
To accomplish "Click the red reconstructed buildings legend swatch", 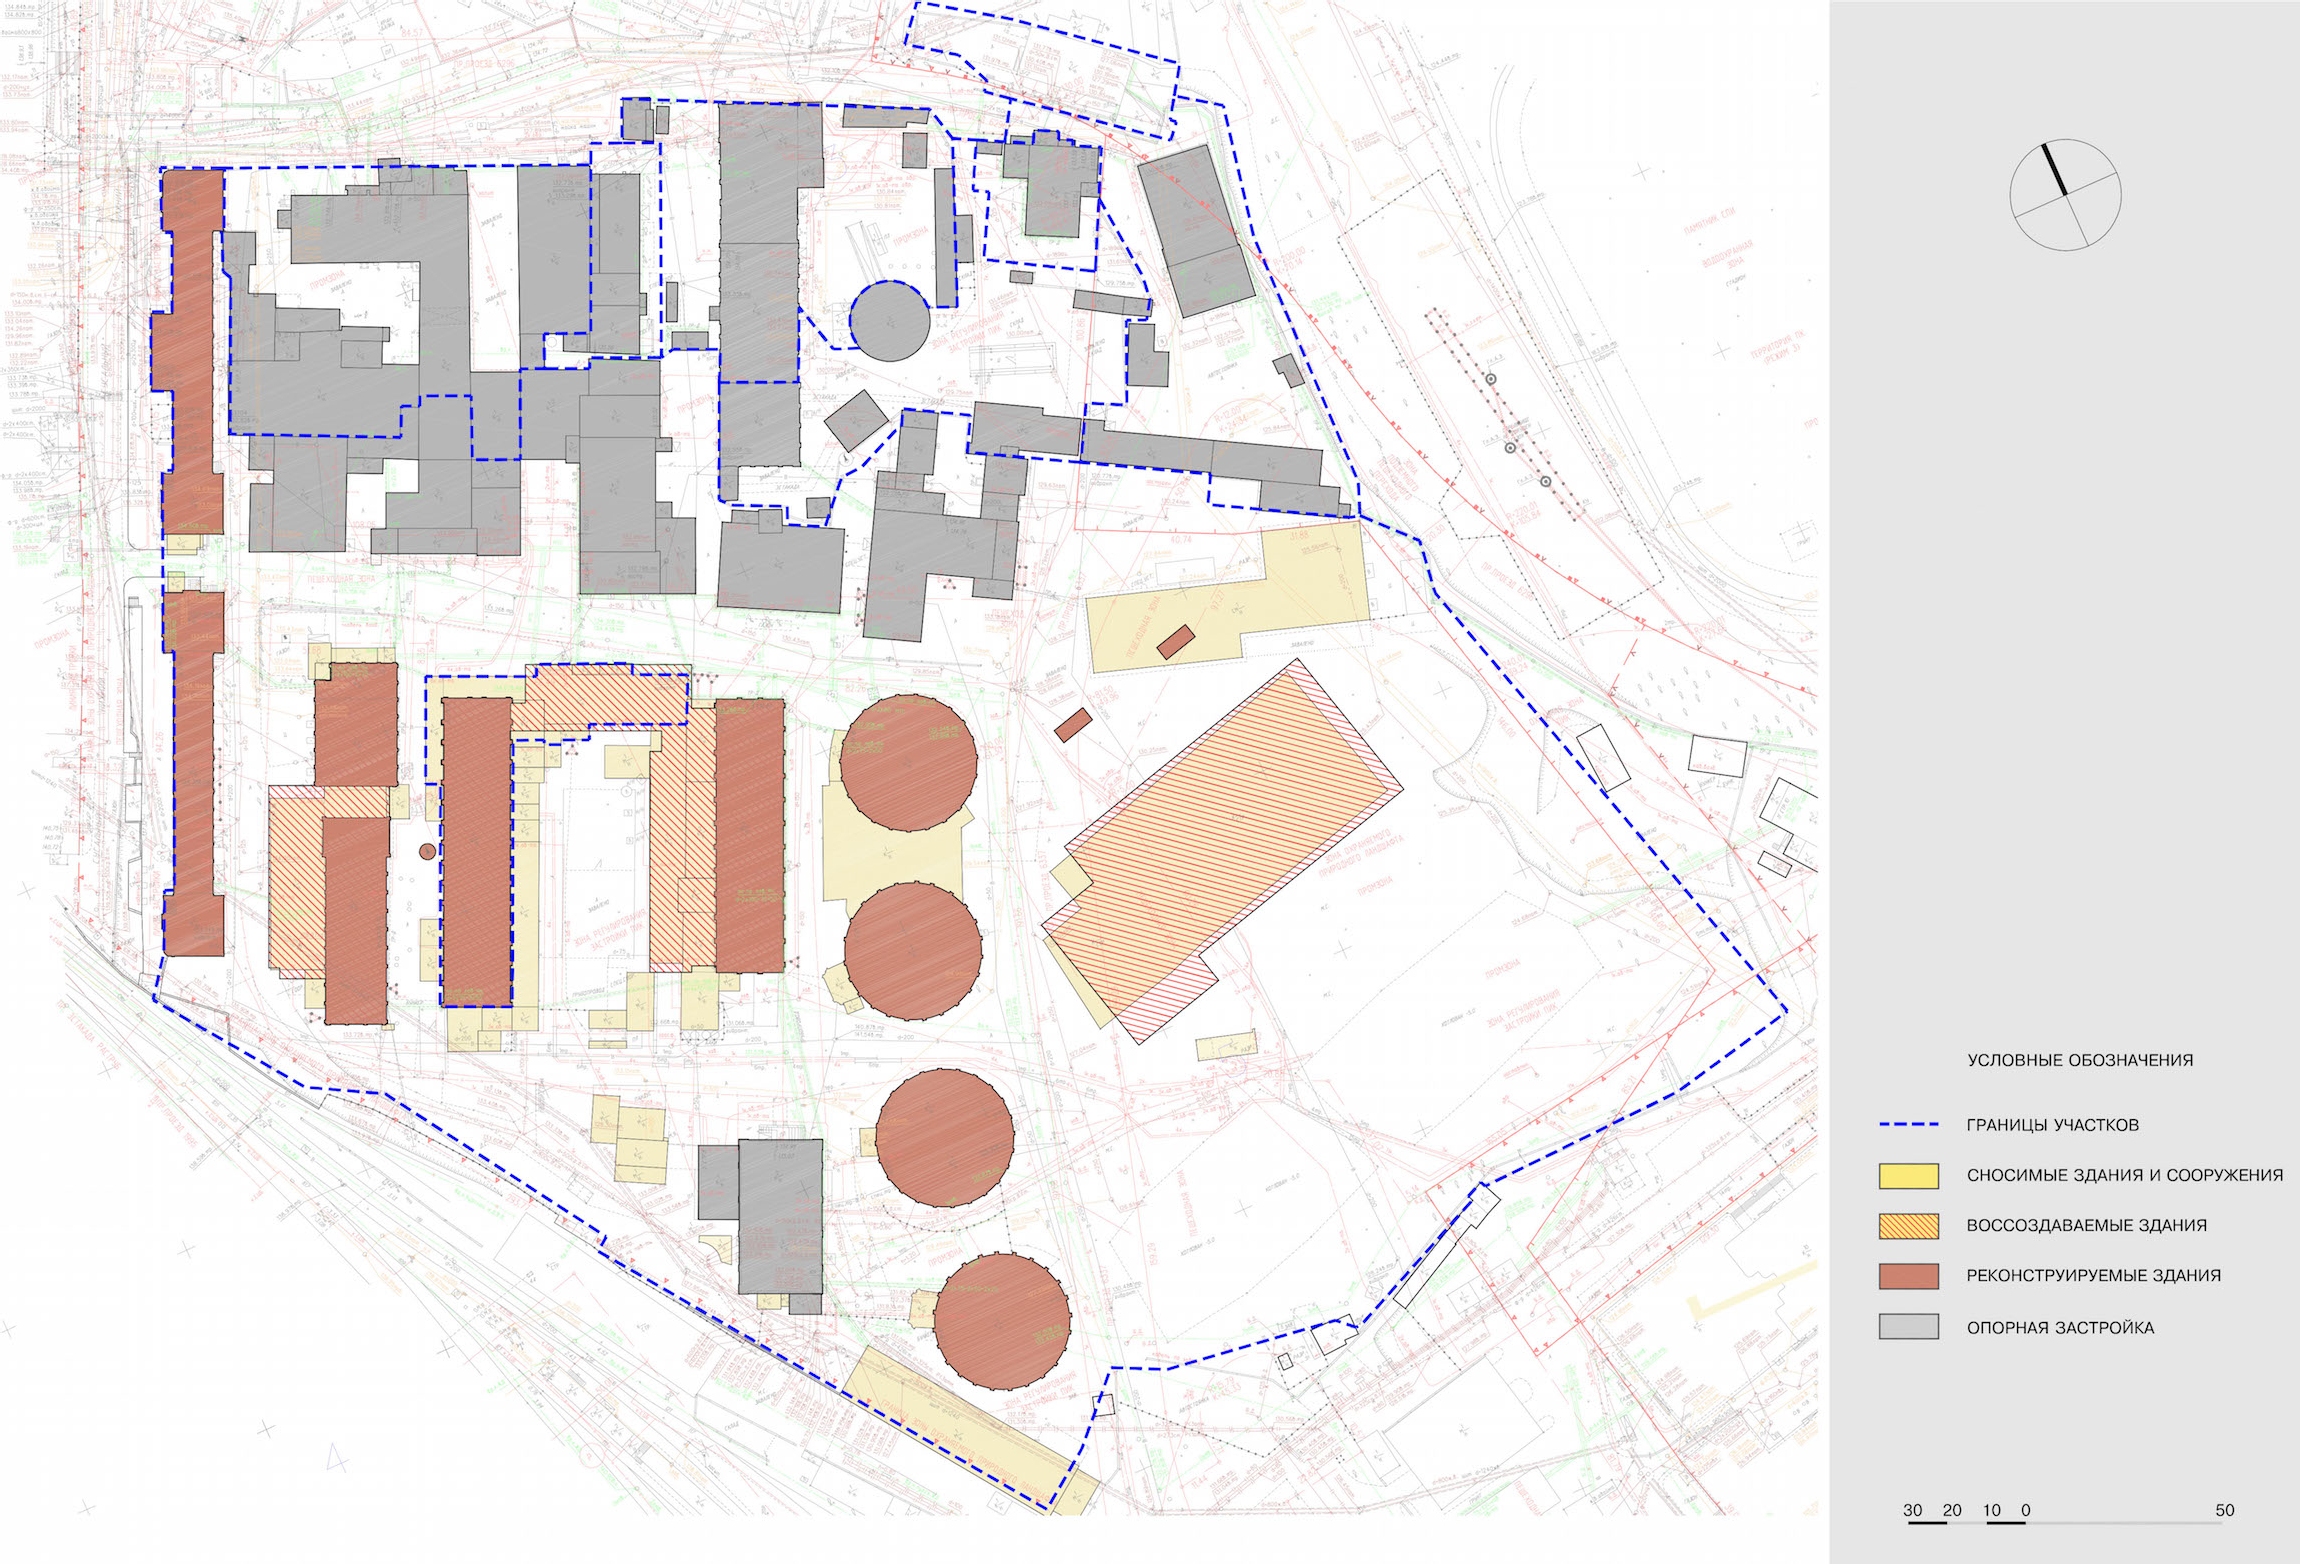I will coord(1908,1276).
